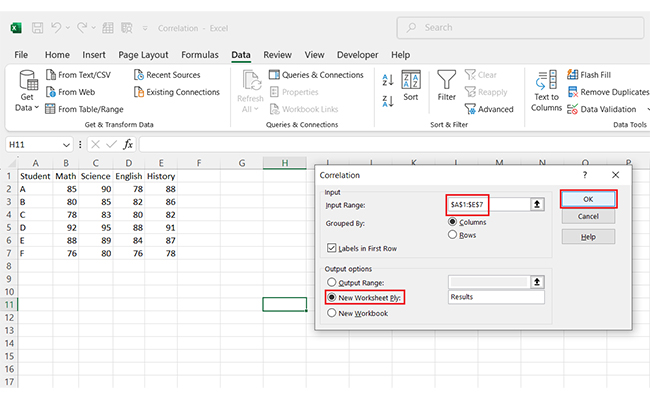Sort Z to A descending
The height and width of the screenshot is (399, 650).
[x=388, y=101]
